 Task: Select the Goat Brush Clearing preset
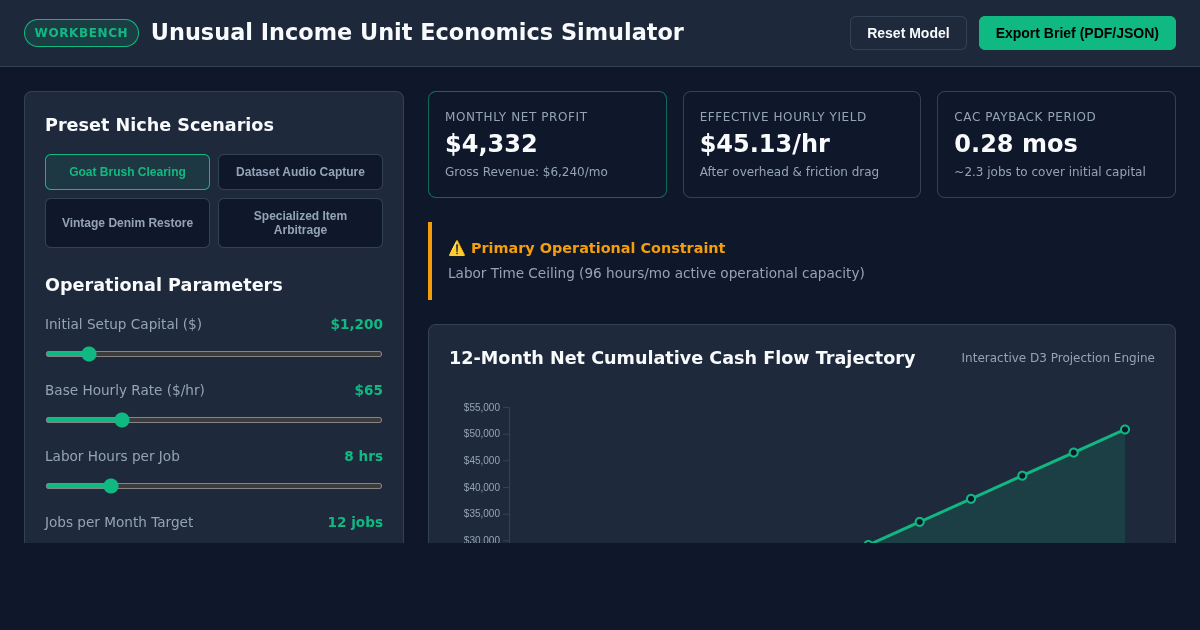pyautogui.click(x=127, y=172)
